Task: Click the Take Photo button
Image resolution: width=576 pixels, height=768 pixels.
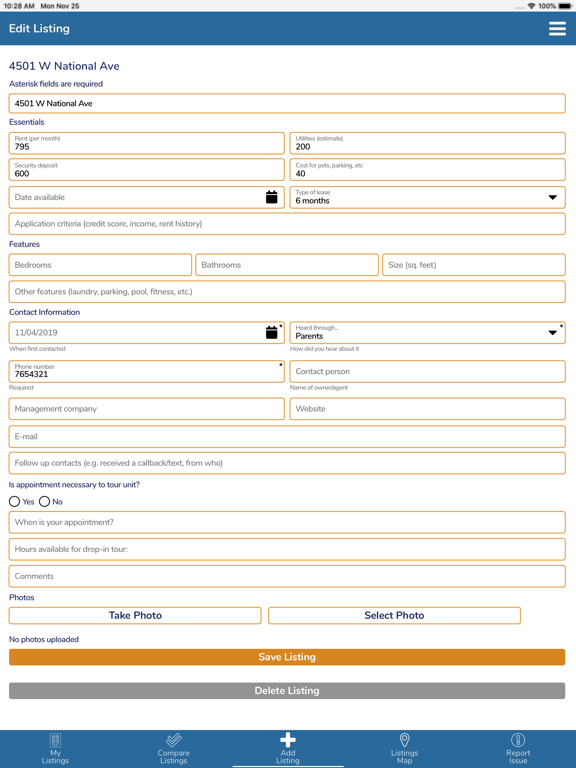Action: click(x=135, y=616)
